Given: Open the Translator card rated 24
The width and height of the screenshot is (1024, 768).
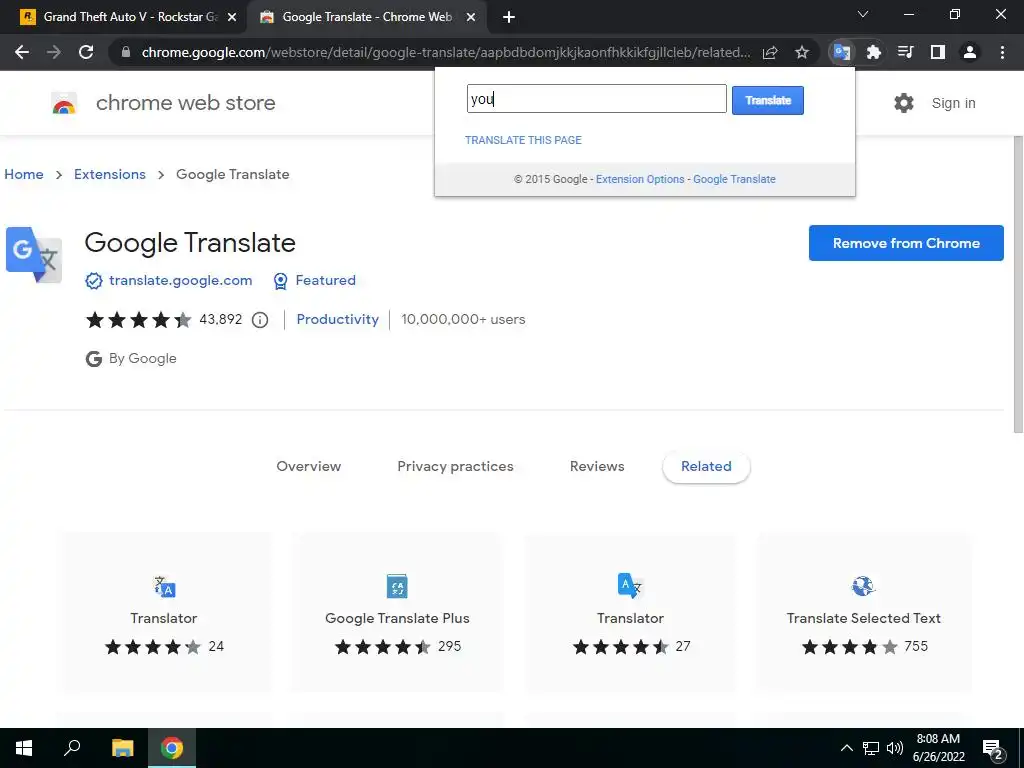Looking at the screenshot, I should pos(164,613).
